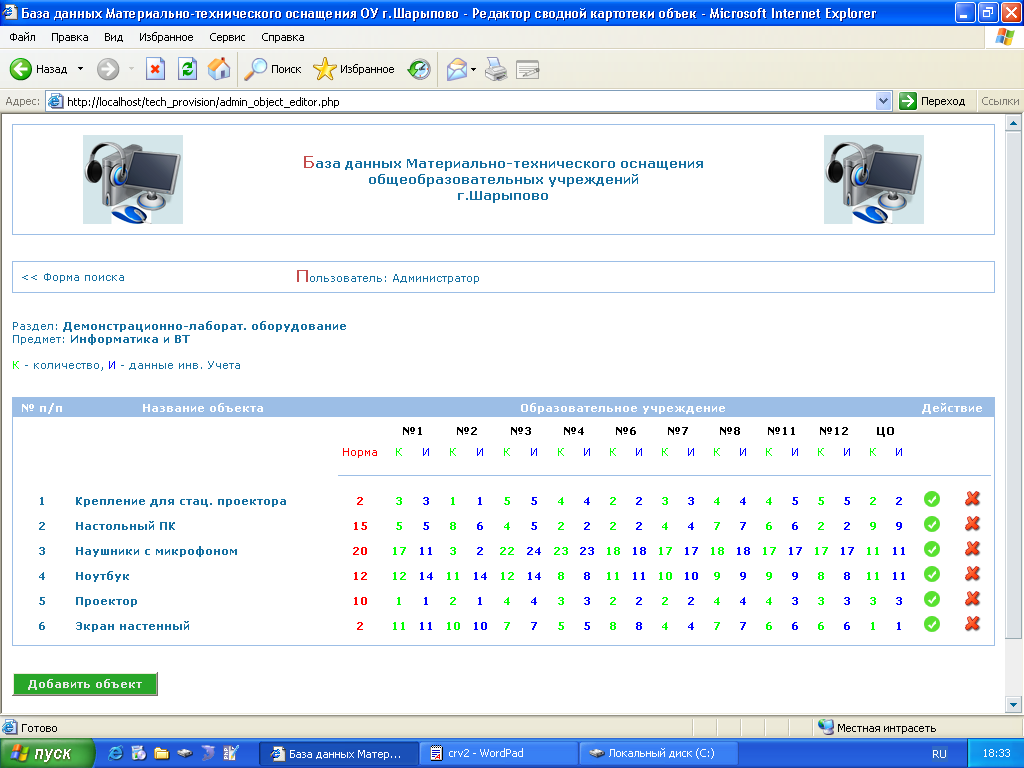Click red delete cross for Проектор row
The image size is (1024, 768).
pos(972,599)
